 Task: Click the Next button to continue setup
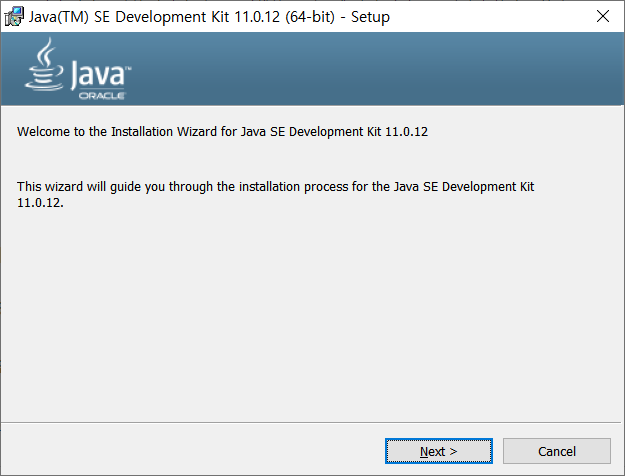438,451
